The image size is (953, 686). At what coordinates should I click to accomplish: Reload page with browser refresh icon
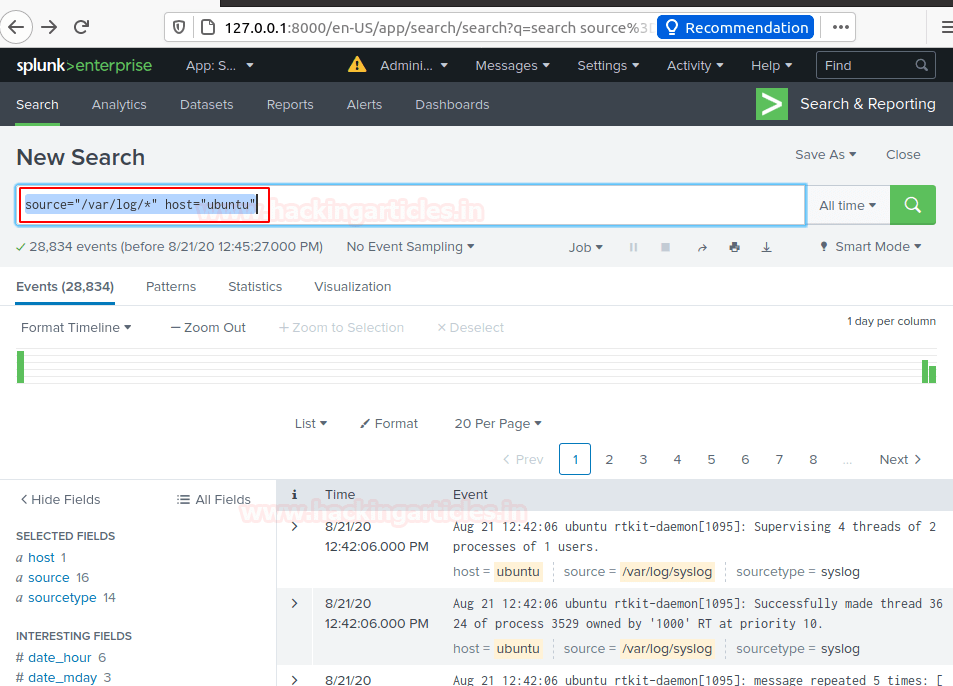(82, 27)
